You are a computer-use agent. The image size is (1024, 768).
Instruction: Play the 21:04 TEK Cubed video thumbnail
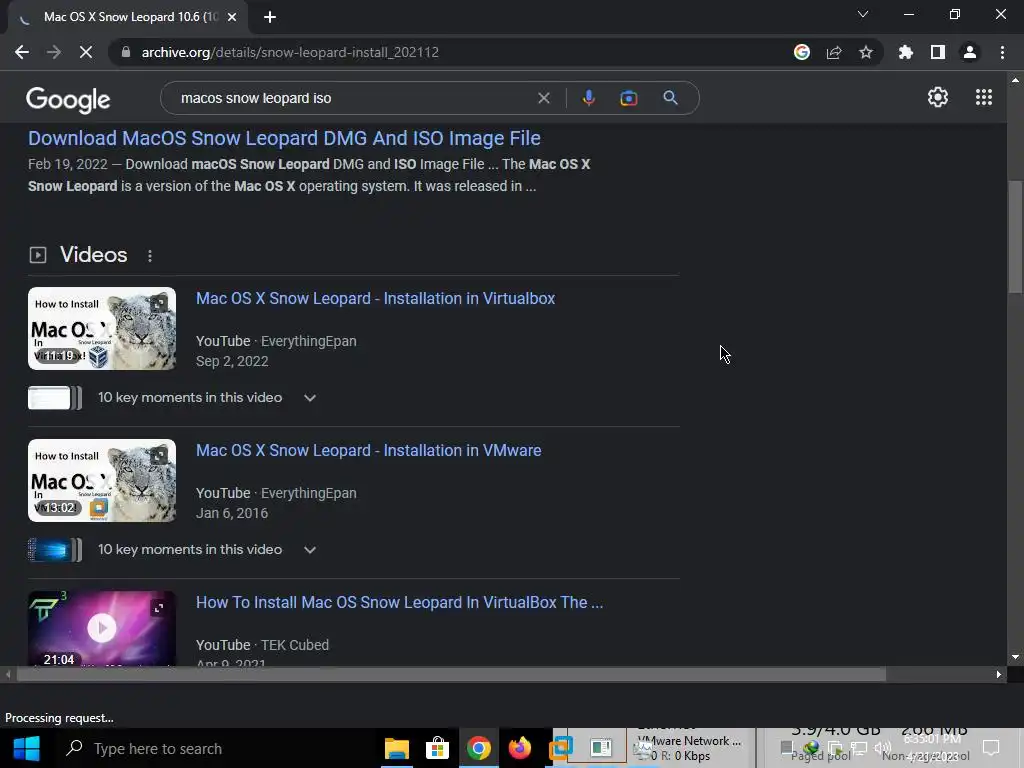pyautogui.click(x=102, y=628)
